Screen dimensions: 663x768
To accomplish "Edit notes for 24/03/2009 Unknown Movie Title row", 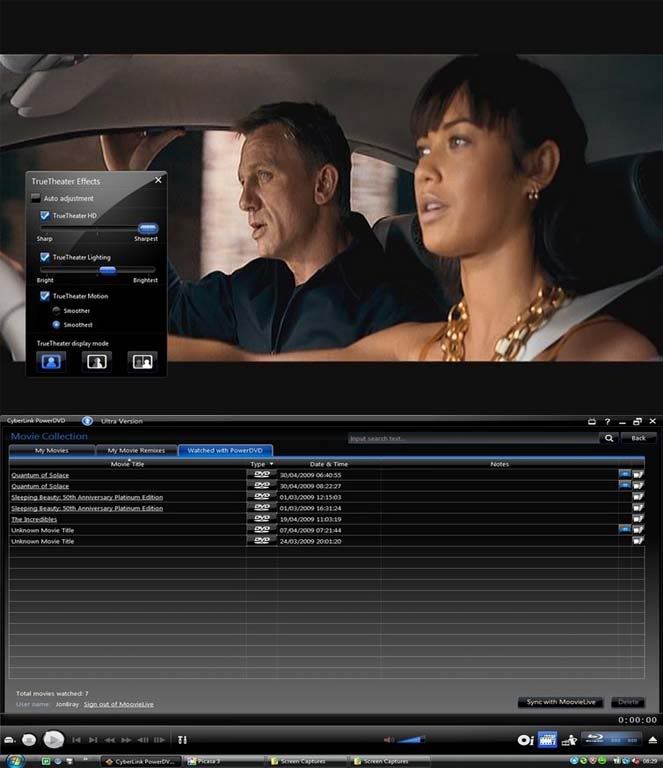I will pos(638,541).
